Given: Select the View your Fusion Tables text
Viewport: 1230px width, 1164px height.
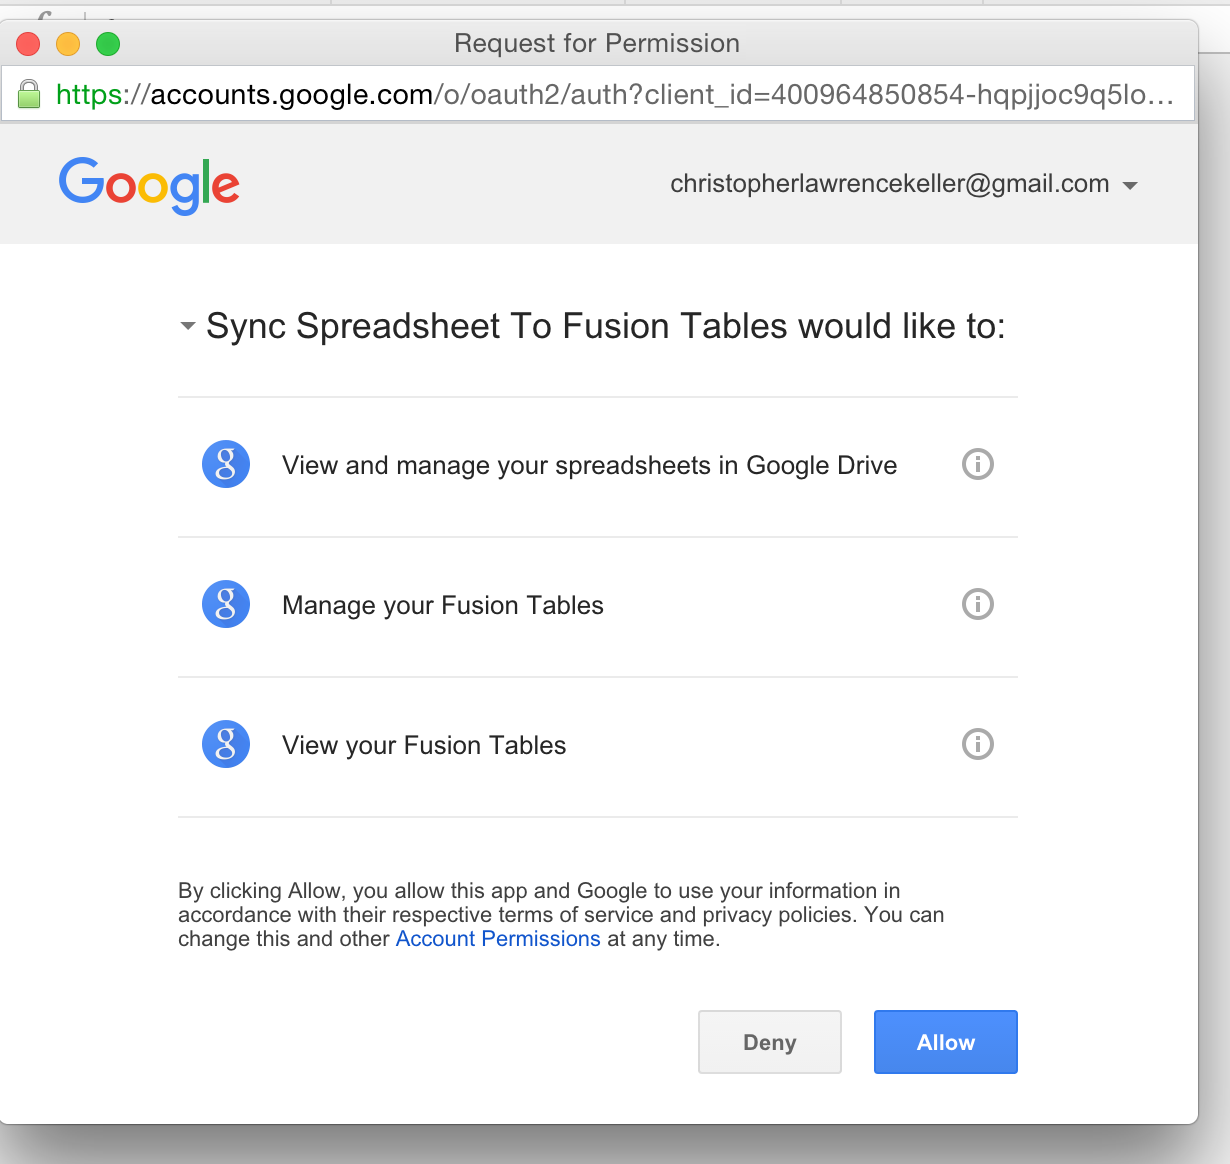Looking at the screenshot, I should 424,745.
